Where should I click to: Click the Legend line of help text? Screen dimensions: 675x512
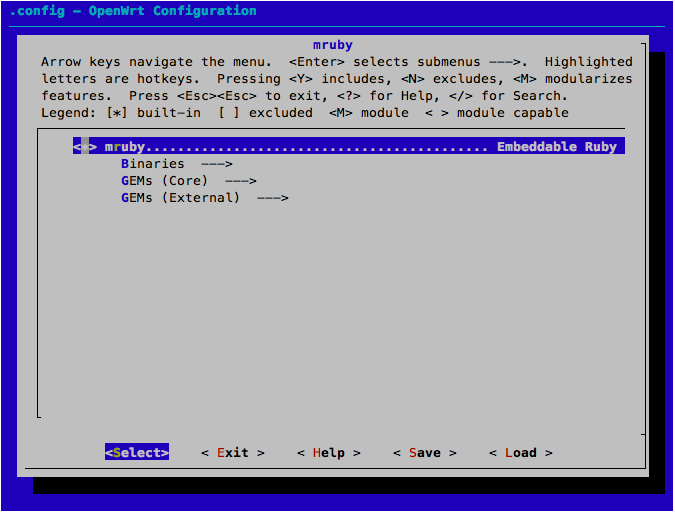305,113
